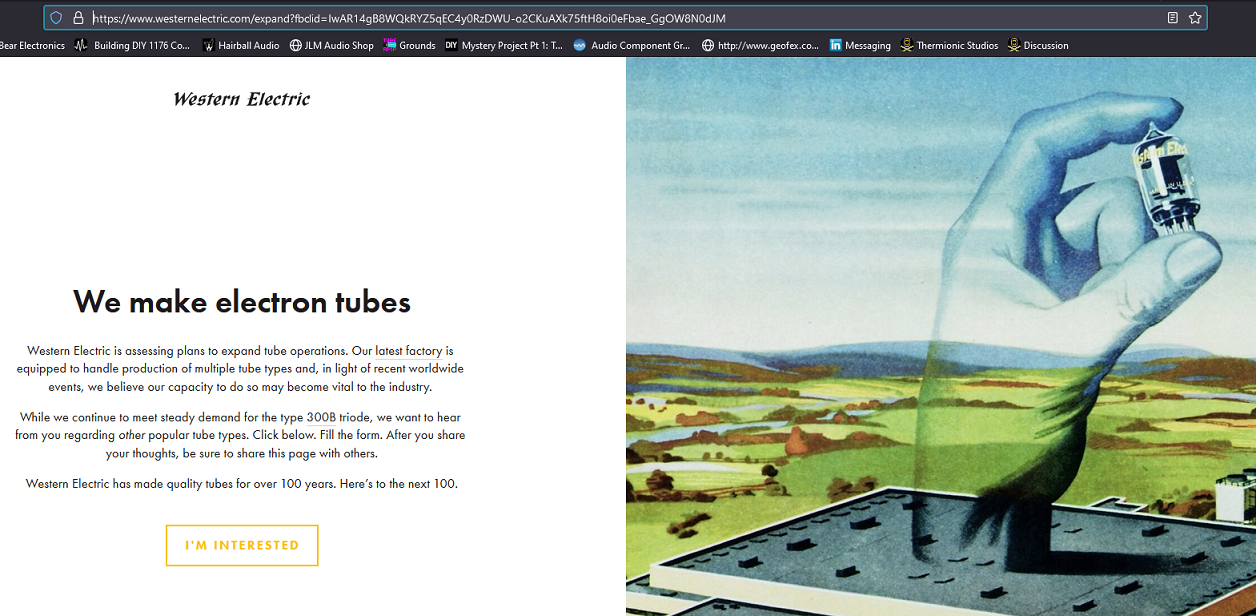Click the URL address bar field
The height and width of the screenshot is (616, 1256).
tap(600, 18)
